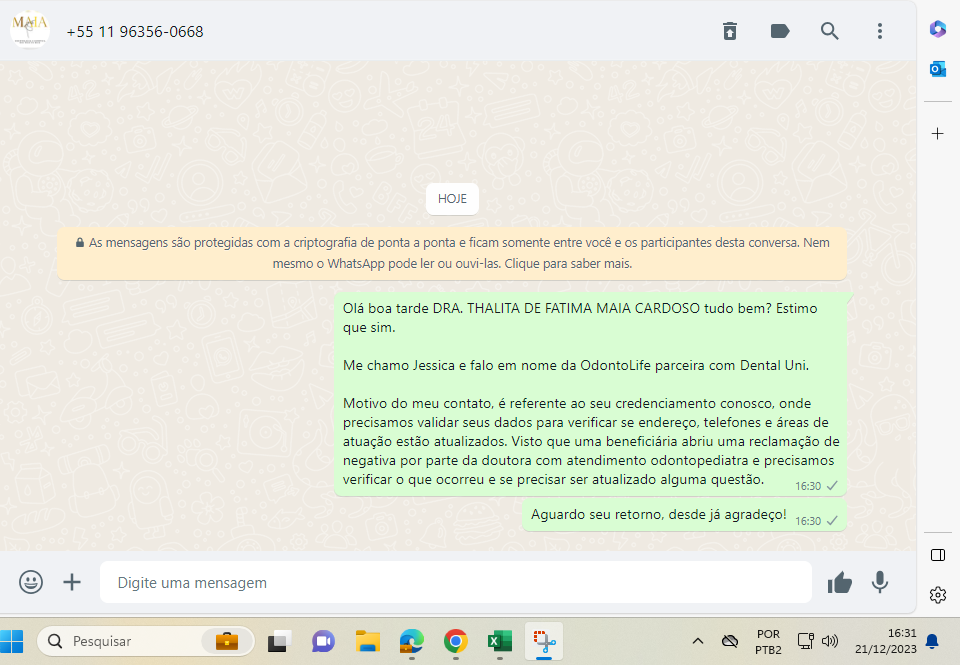The height and width of the screenshot is (665, 960).
Task: Search within this conversation
Action: point(830,31)
